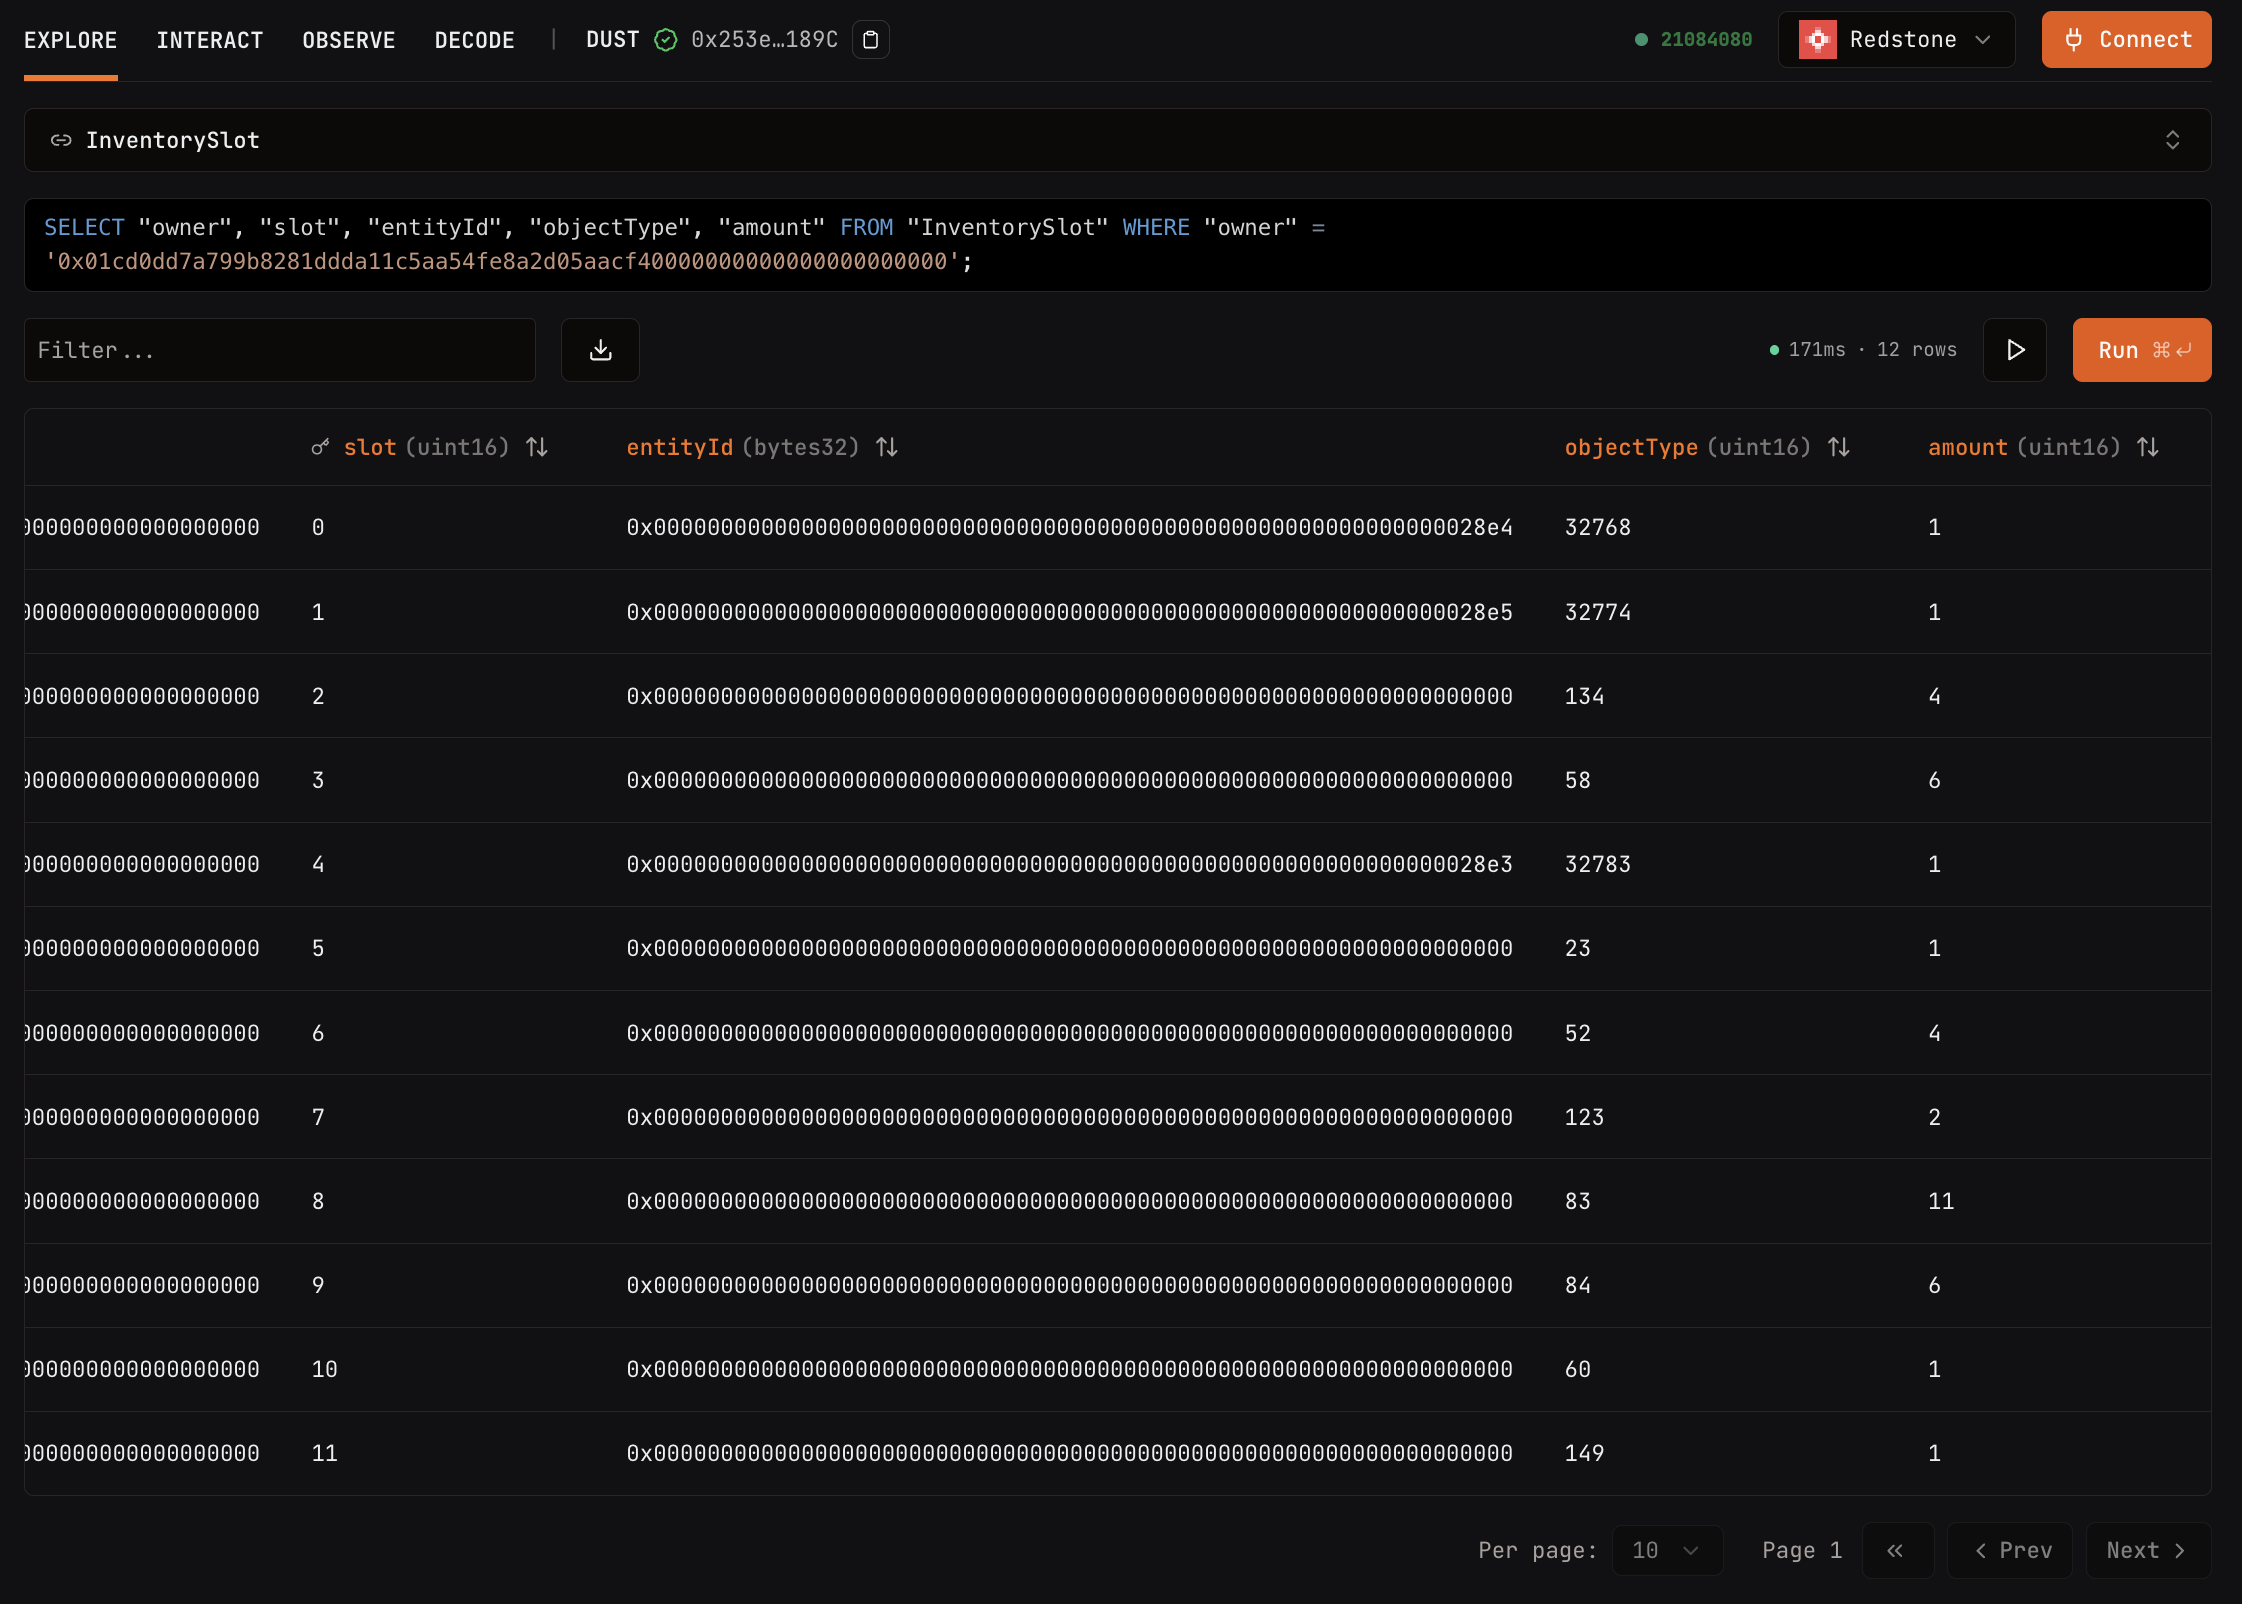The width and height of the screenshot is (2242, 1604).
Task: Click the Connect wallet button
Action: (2126, 40)
